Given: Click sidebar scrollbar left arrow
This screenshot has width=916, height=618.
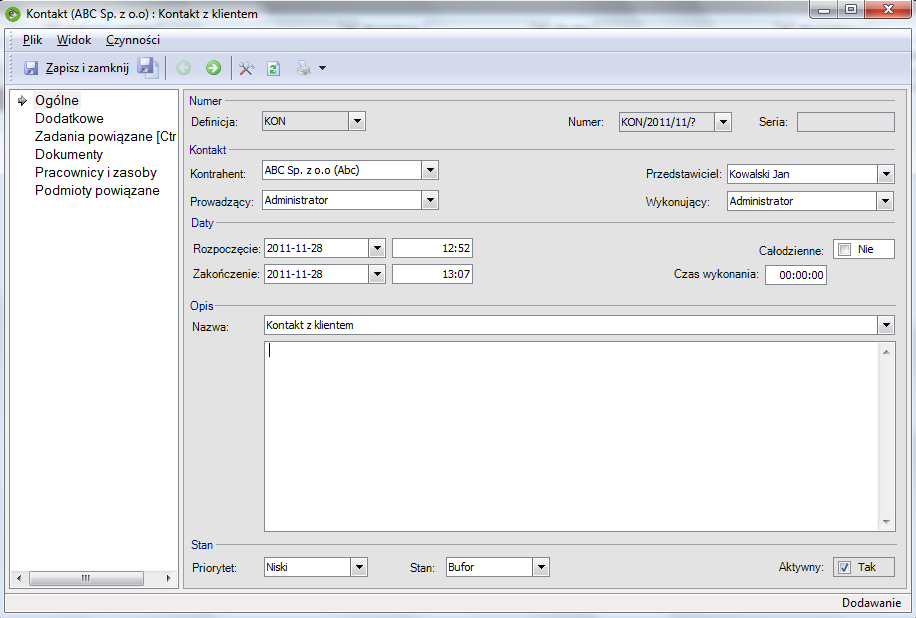Looking at the screenshot, I should (19, 578).
